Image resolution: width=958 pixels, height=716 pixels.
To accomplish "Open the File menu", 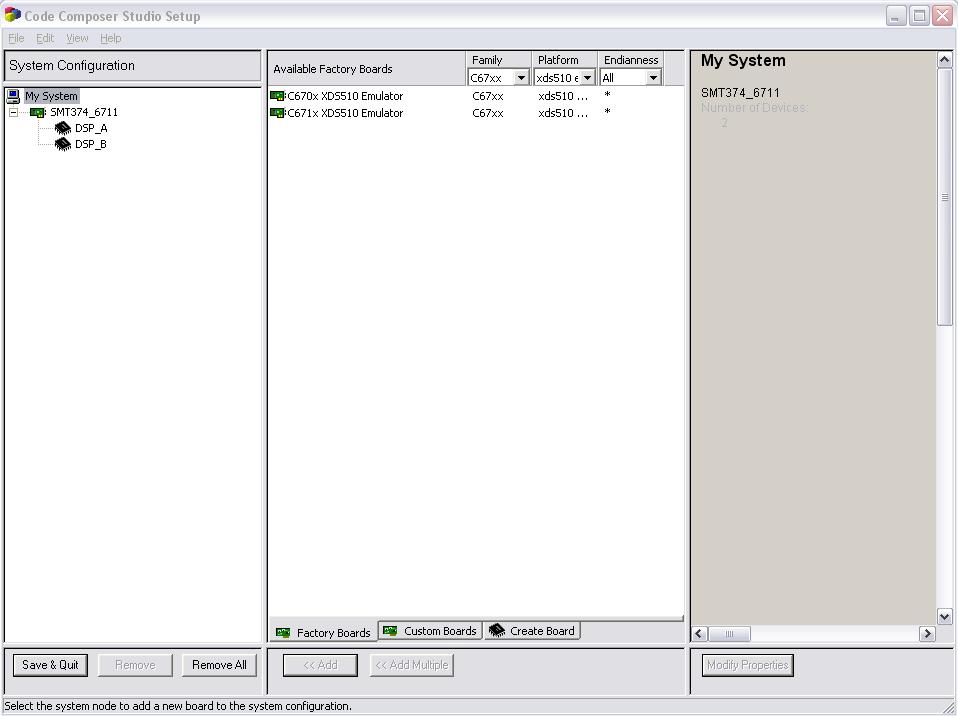I will click(x=16, y=38).
